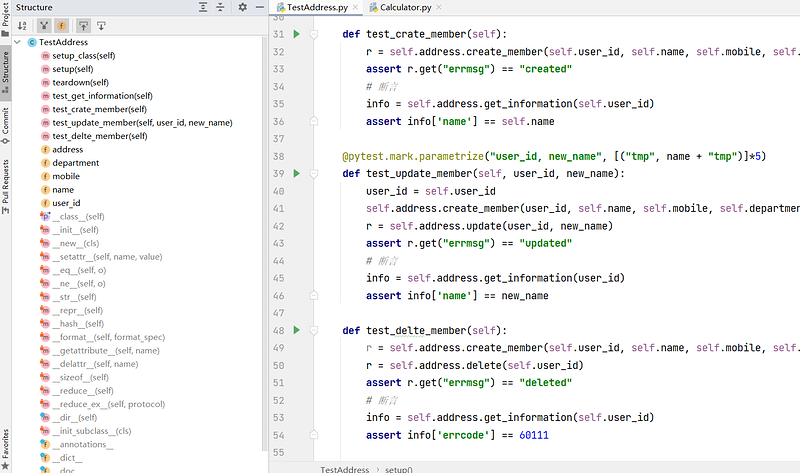
Task: Click Autoscroll from Source icon
Action: pyautogui.click(x=101, y=25)
